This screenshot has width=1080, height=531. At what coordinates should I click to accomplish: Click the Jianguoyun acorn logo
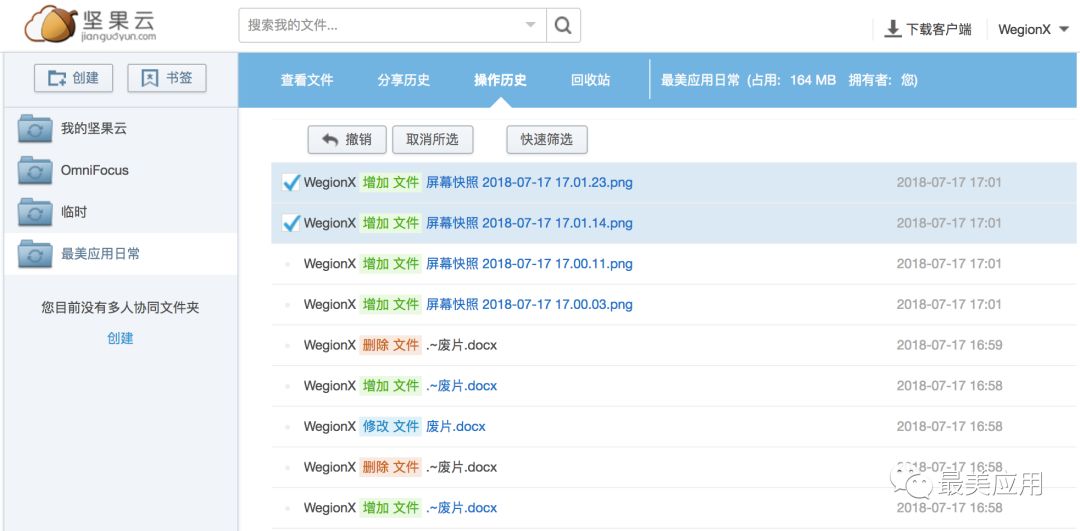tap(50, 24)
